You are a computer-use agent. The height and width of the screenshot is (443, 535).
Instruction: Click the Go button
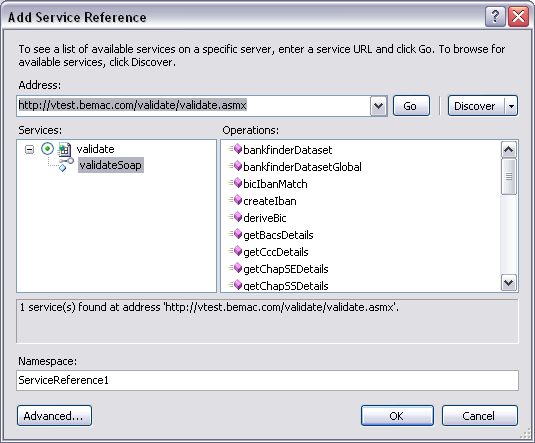411,106
